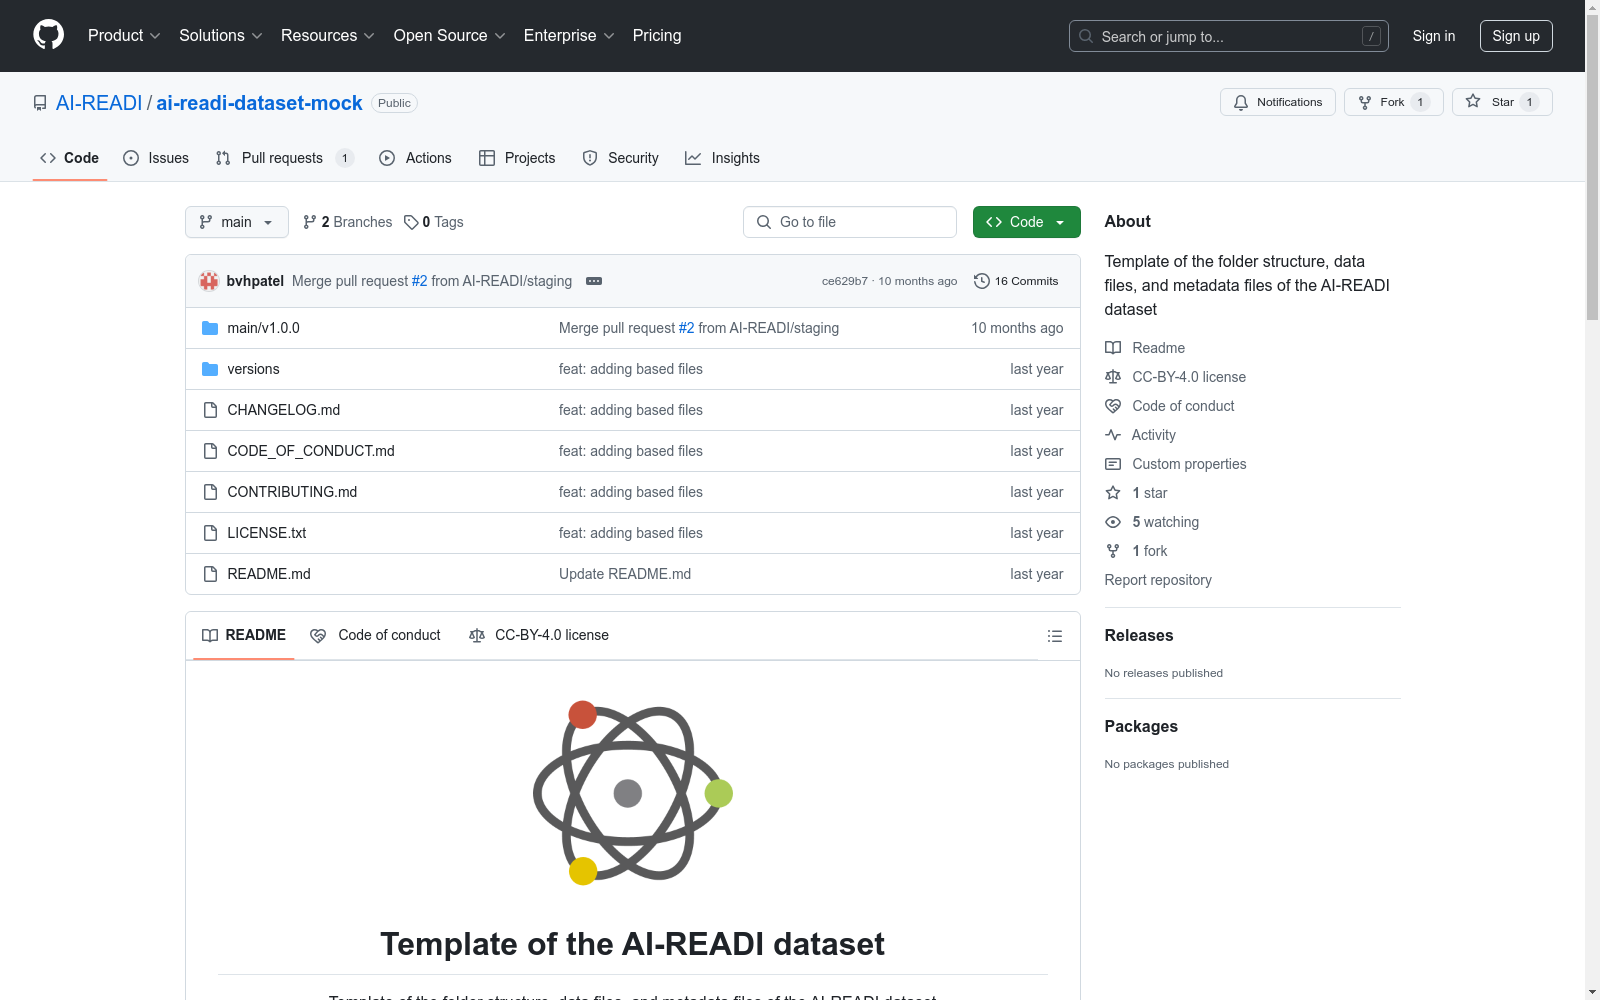Click the Star icon button
The height and width of the screenshot is (1000, 1600).
pyautogui.click(x=1502, y=102)
